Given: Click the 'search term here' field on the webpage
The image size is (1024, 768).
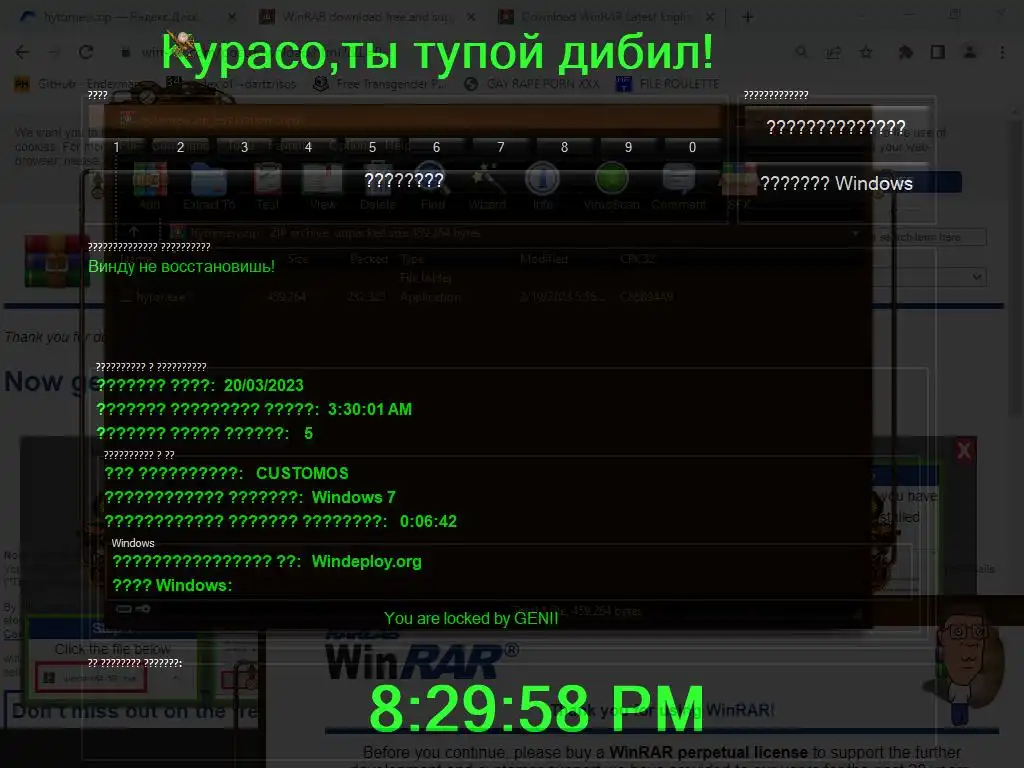Looking at the screenshot, I should coord(928,237).
